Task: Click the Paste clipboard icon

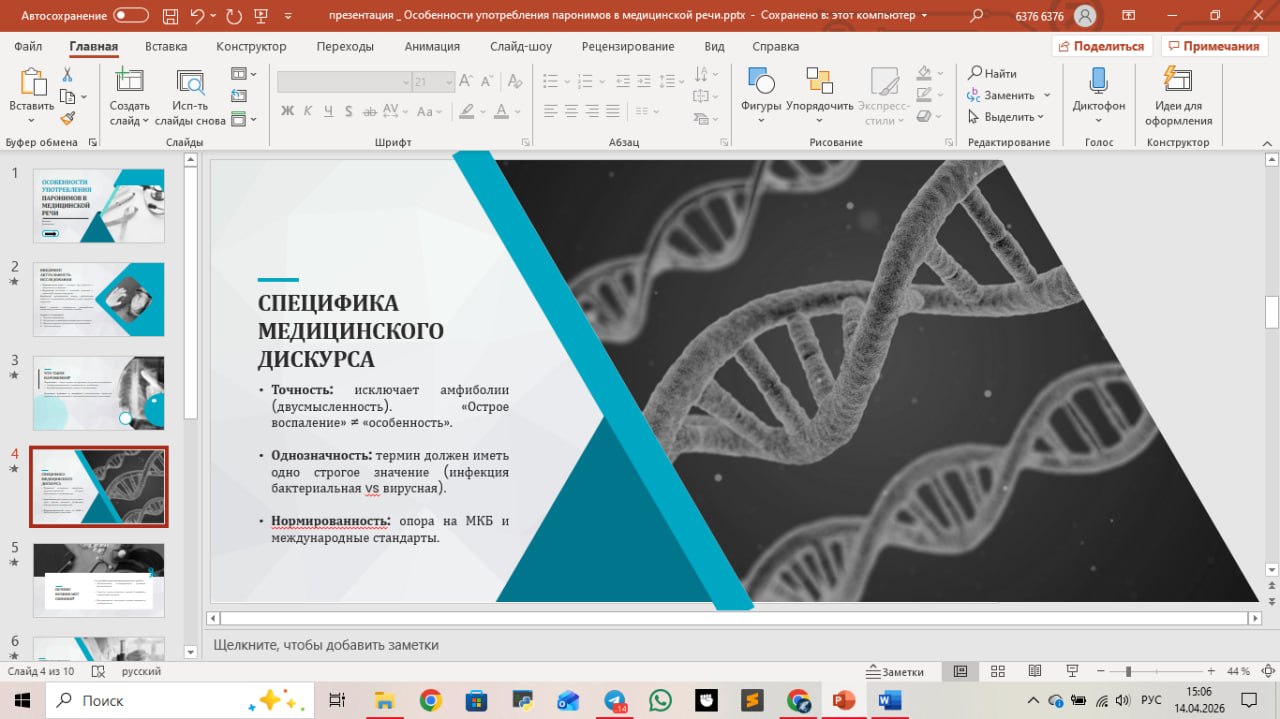Action: pos(32,82)
